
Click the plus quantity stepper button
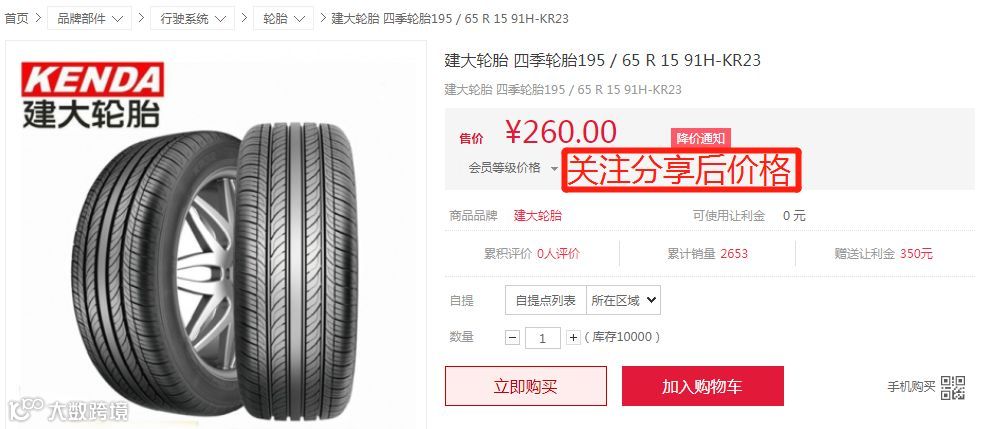(x=573, y=338)
